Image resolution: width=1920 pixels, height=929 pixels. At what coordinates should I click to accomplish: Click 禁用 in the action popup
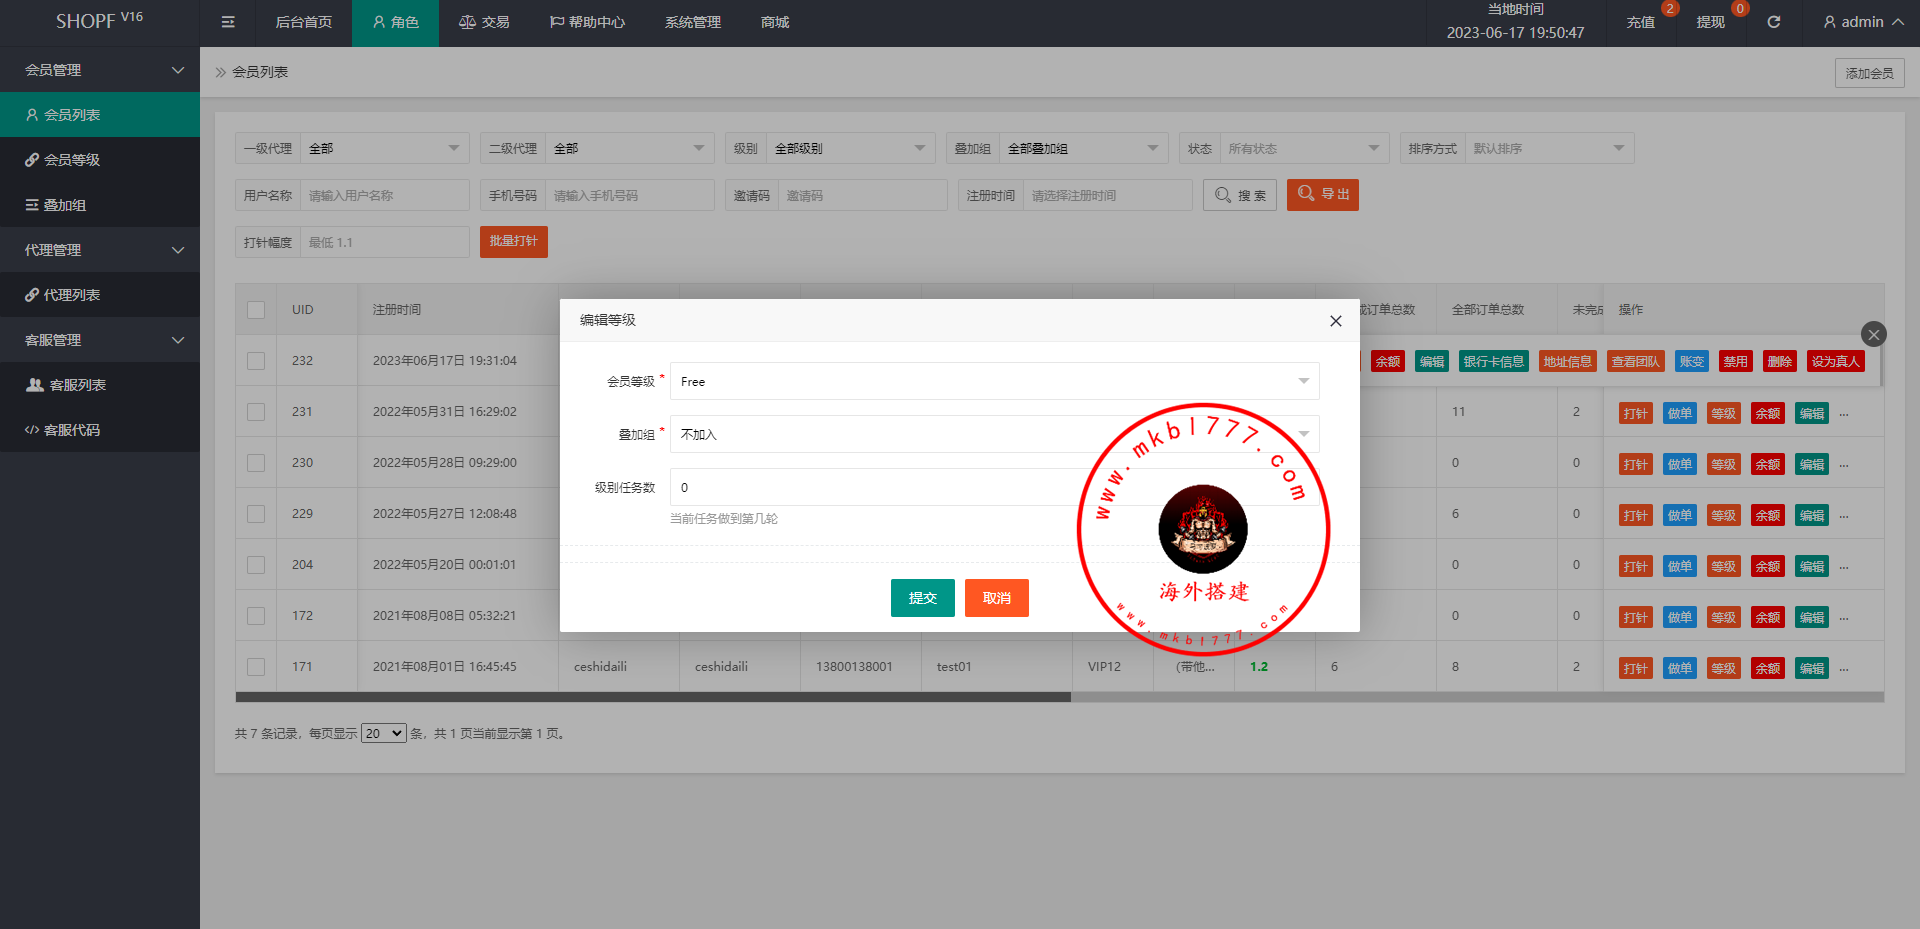(1736, 361)
